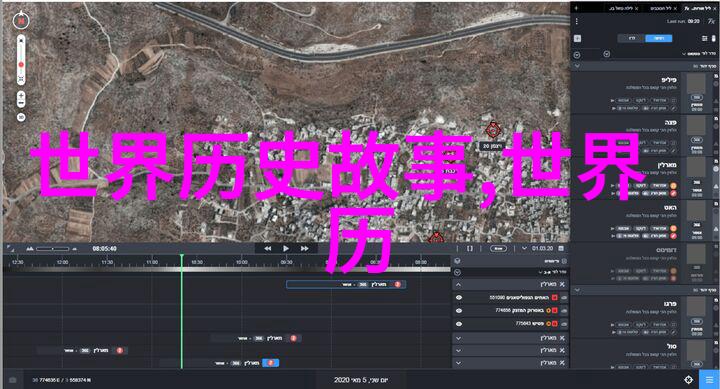The image size is (720, 389).
Task: Click the north compass icon on map
Action: tap(21, 21)
